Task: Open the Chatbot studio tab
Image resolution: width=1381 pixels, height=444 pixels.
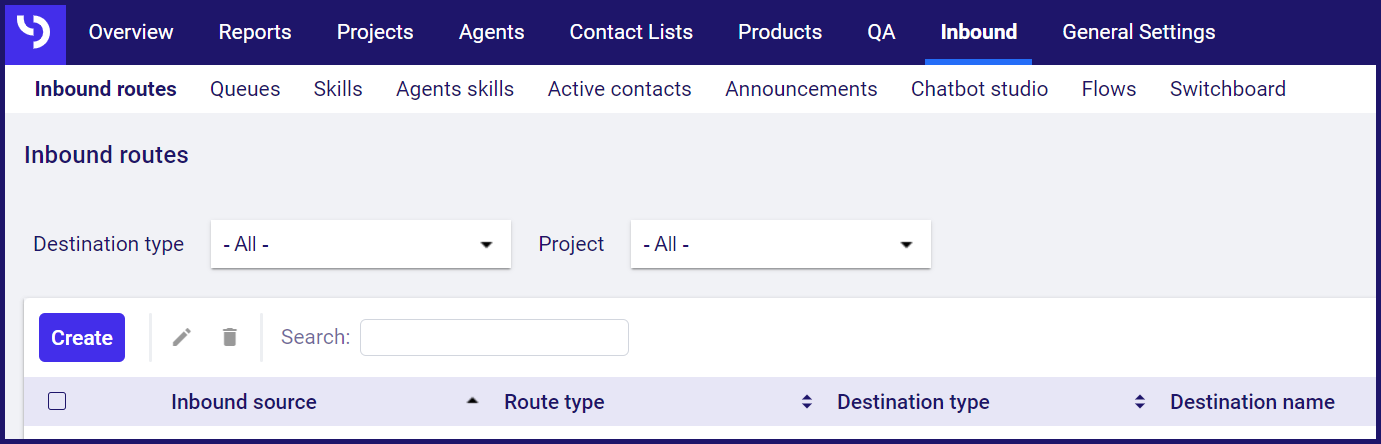Action: click(x=979, y=89)
